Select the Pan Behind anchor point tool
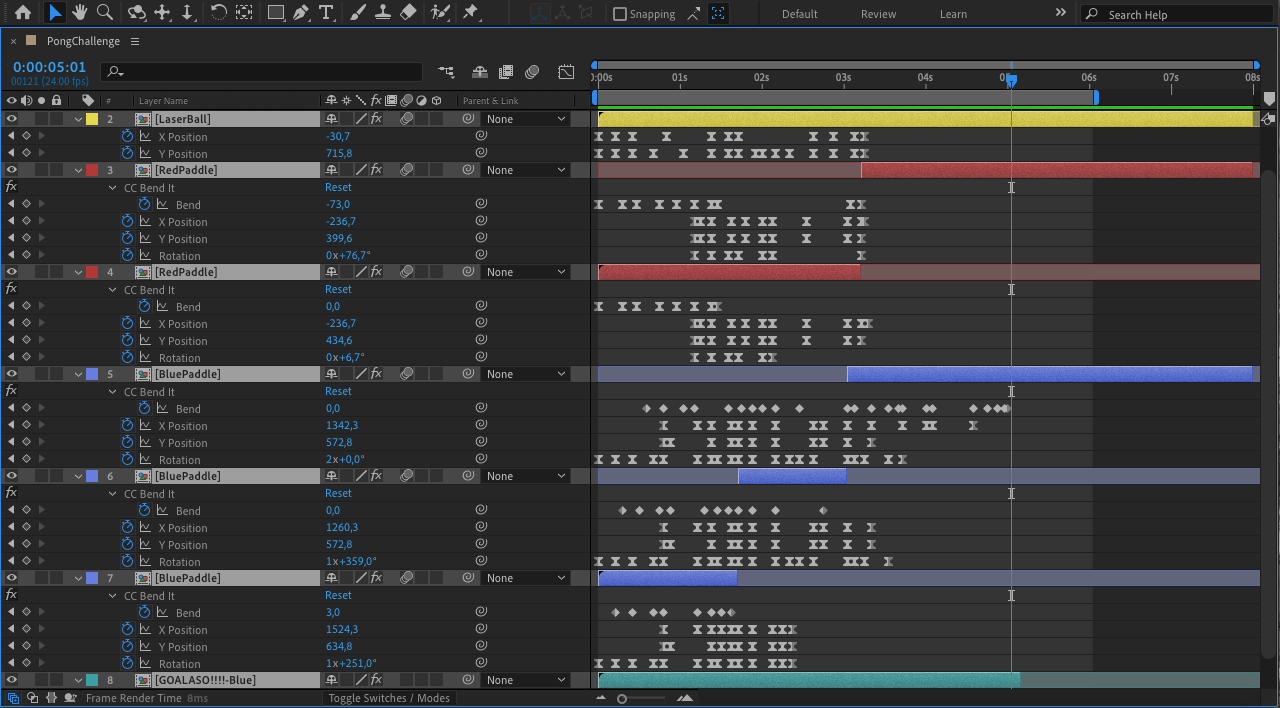This screenshot has height=708, width=1280. pyautogui.click(x=244, y=13)
